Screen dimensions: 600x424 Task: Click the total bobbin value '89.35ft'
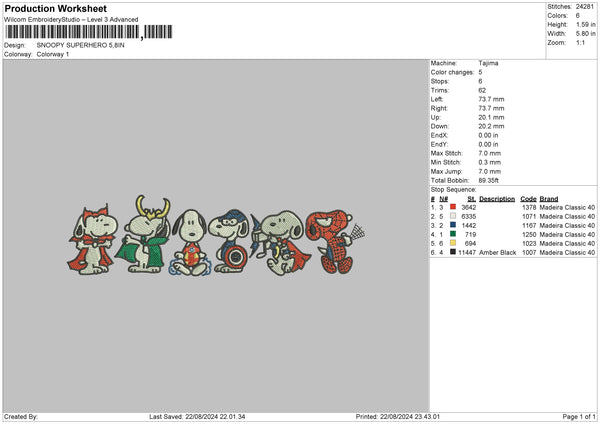point(489,181)
